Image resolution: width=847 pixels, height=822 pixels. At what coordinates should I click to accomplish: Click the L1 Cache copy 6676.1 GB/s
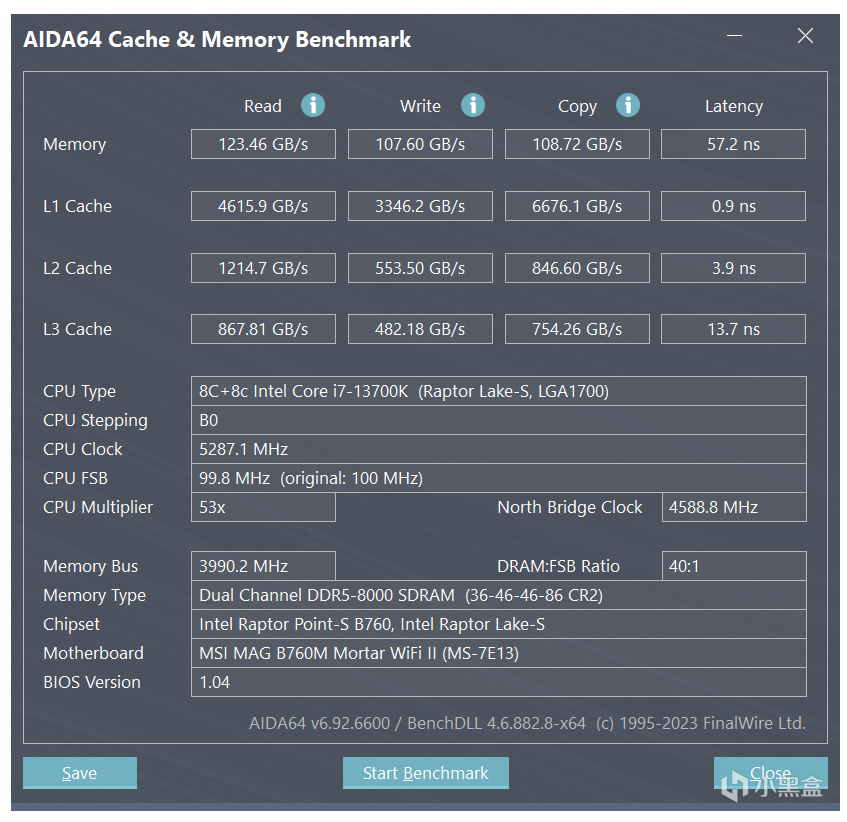(577, 206)
